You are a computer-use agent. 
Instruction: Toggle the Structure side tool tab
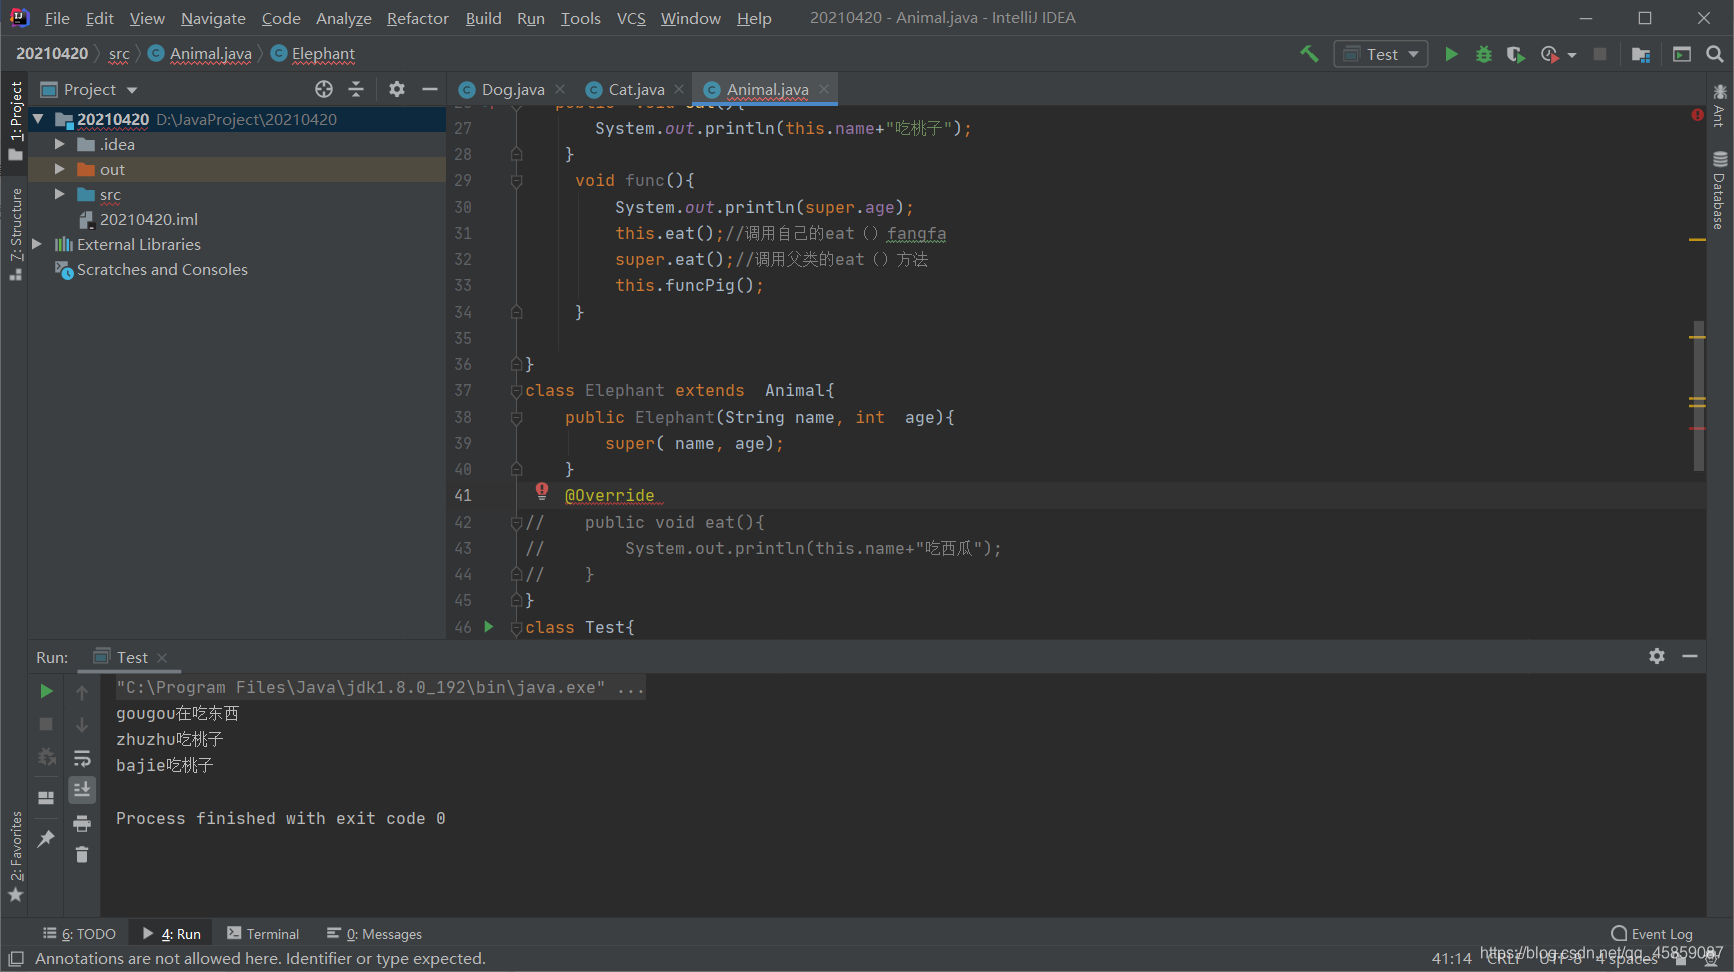pyautogui.click(x=15, y=233)
